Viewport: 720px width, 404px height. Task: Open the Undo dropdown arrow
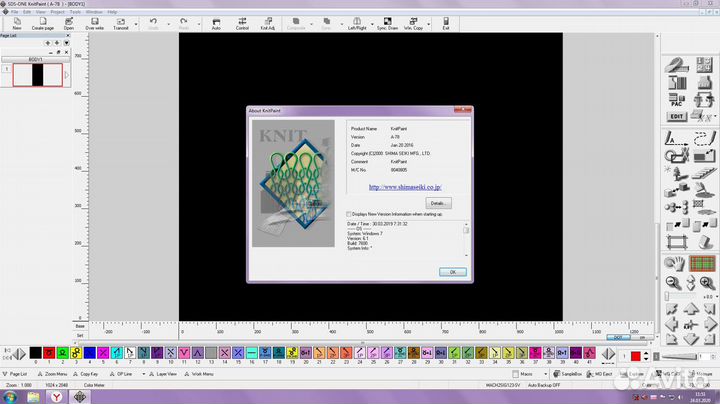coord(169,24)
